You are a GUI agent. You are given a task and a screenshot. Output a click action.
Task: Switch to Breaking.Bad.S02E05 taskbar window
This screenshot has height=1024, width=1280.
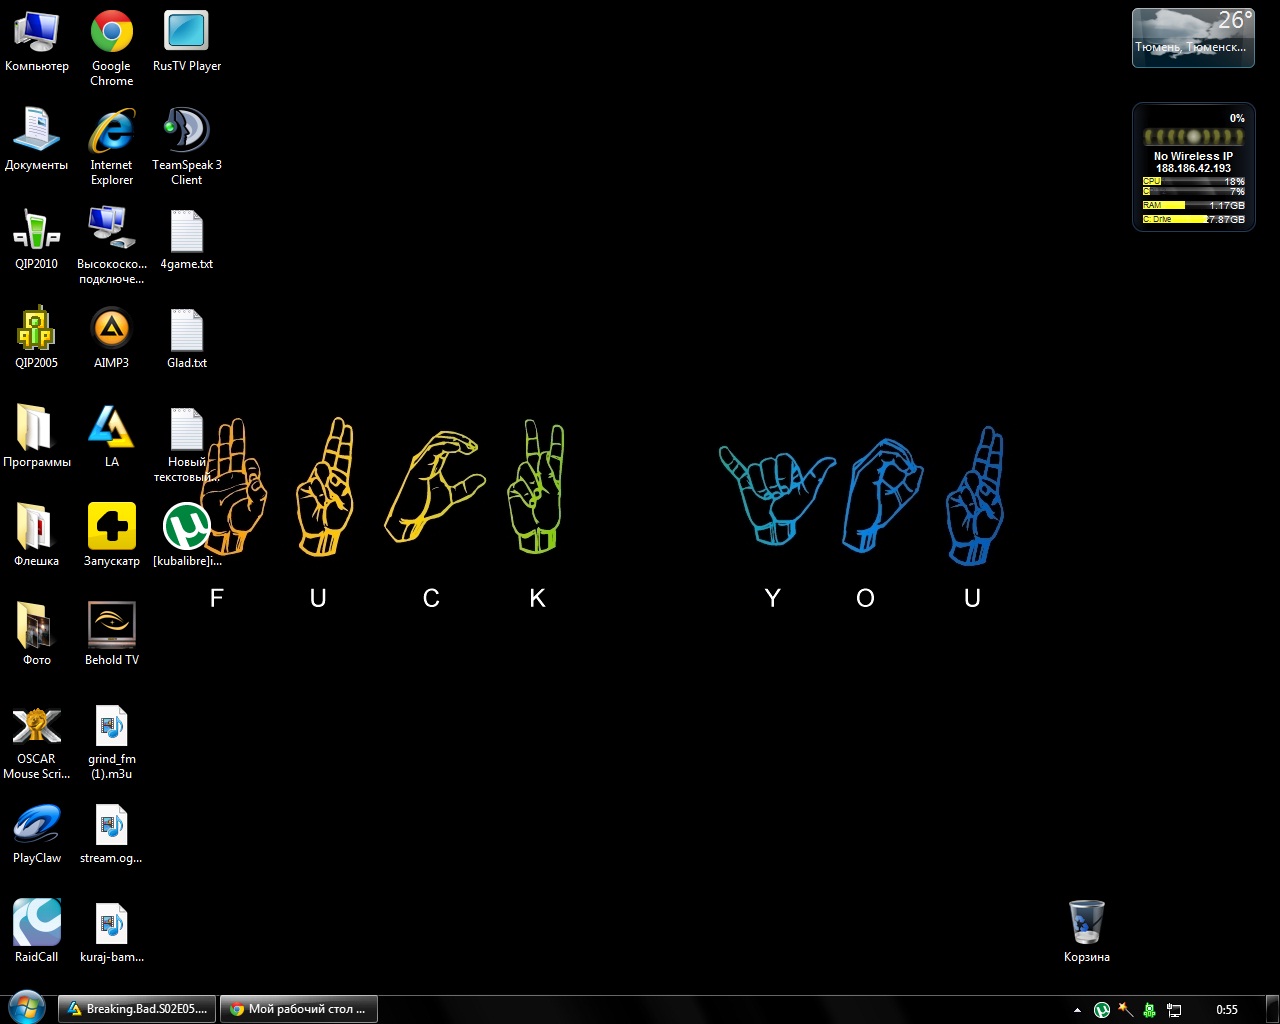(x=136, y=1009)
